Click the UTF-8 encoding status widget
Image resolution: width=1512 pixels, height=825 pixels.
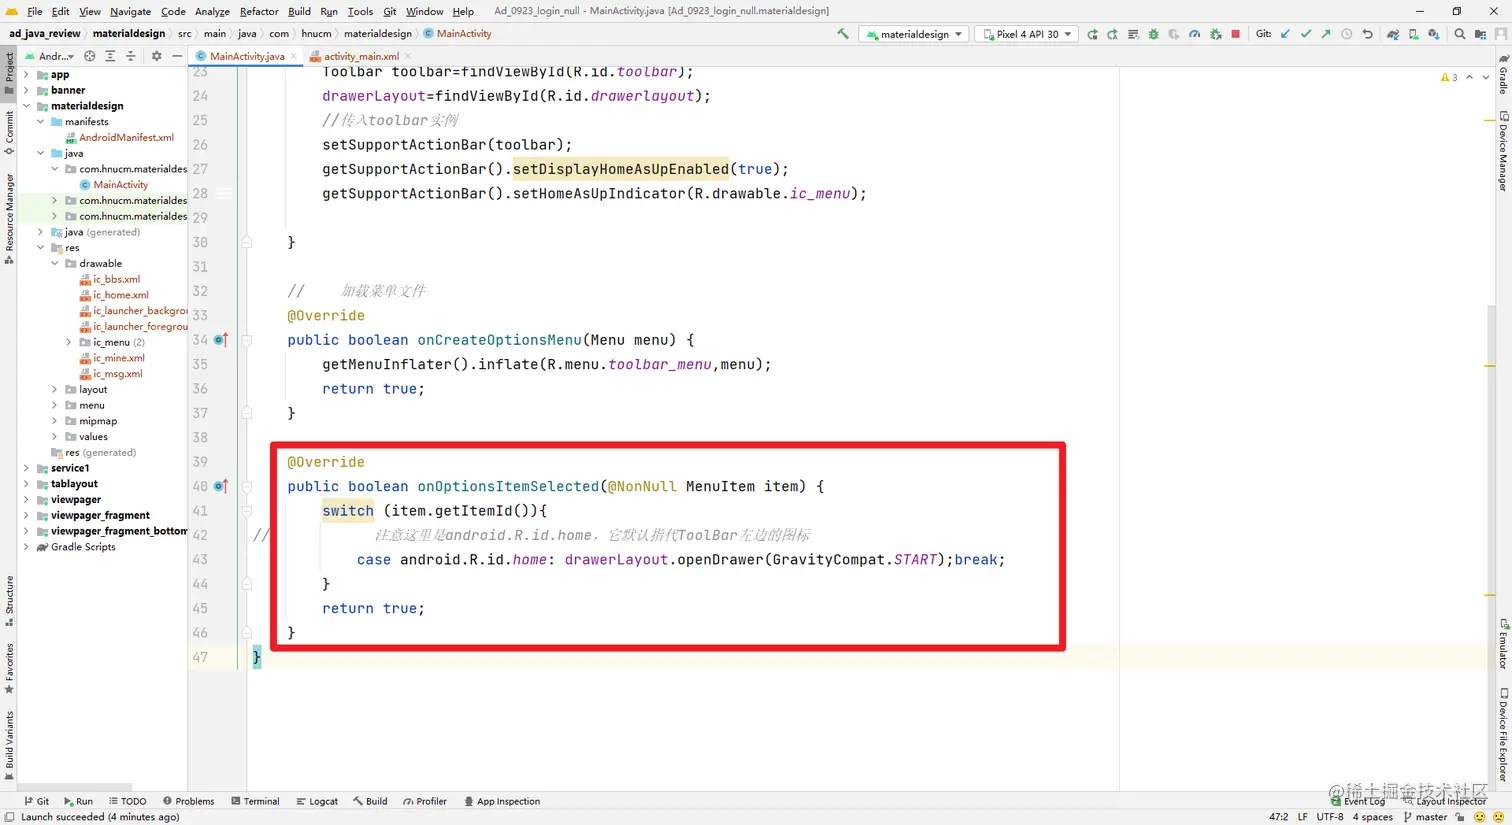tap(1330, 817)
